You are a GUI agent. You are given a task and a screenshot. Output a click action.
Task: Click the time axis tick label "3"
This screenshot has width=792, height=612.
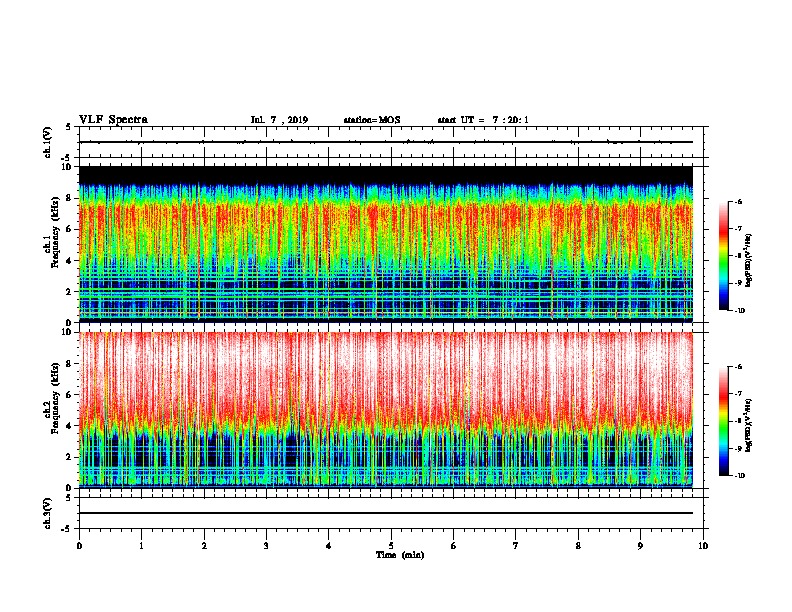(x=266, y=546)
